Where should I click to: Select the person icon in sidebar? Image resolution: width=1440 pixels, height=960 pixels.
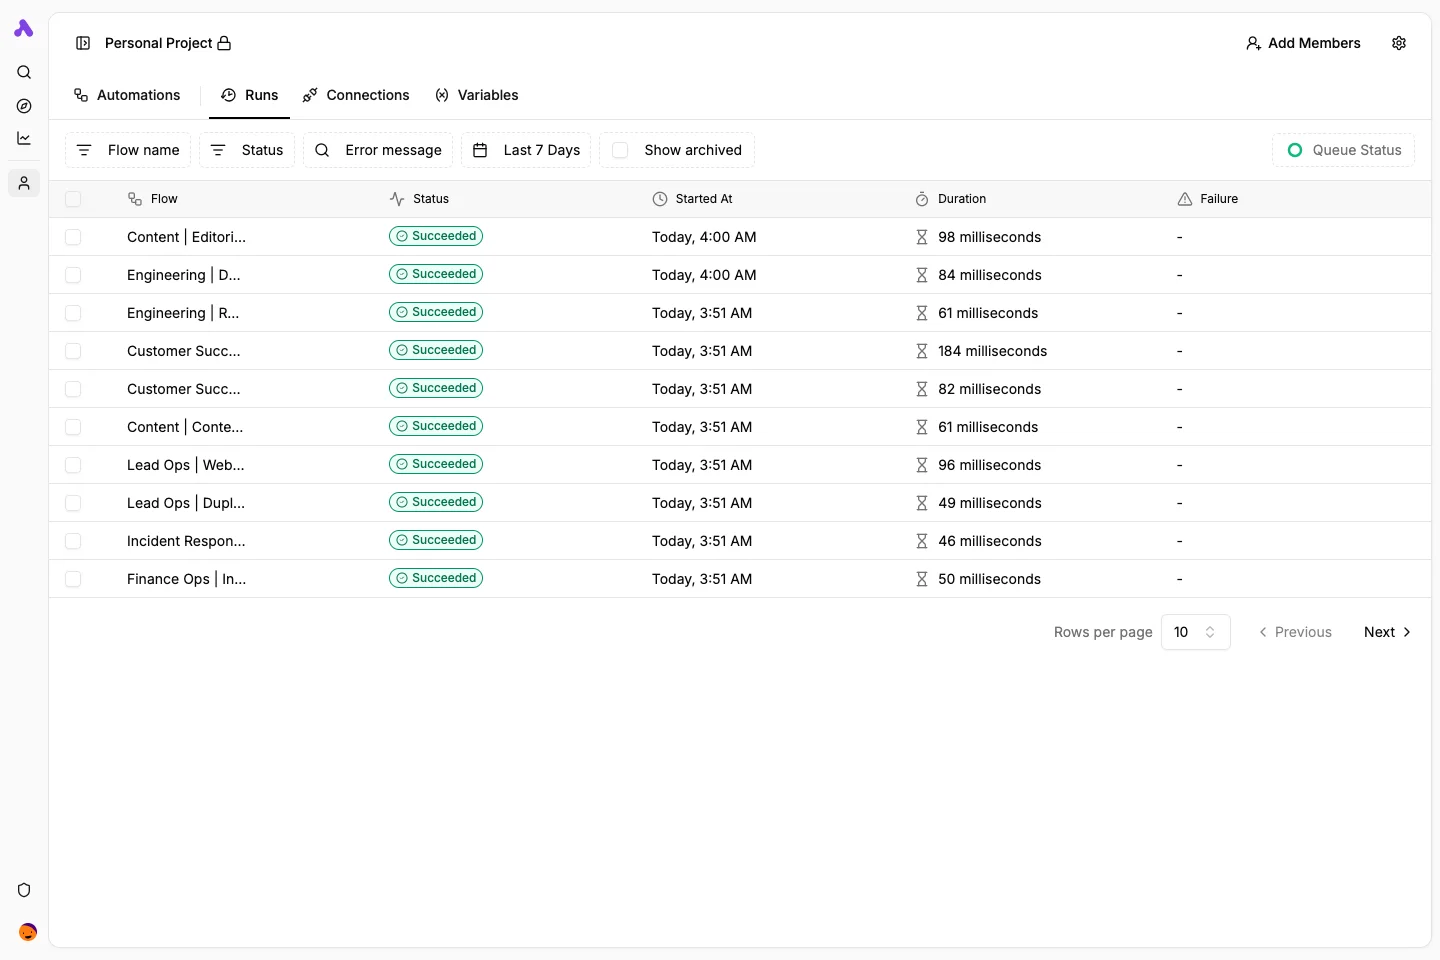pos(24,183)
